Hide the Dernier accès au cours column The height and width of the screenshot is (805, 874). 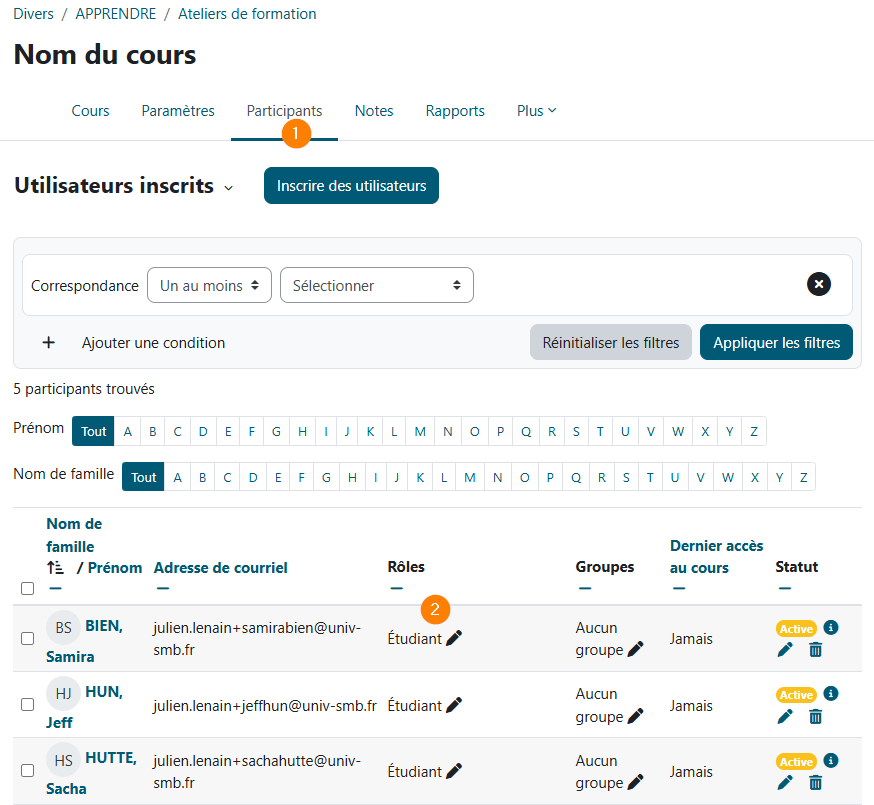click(679, 588)
